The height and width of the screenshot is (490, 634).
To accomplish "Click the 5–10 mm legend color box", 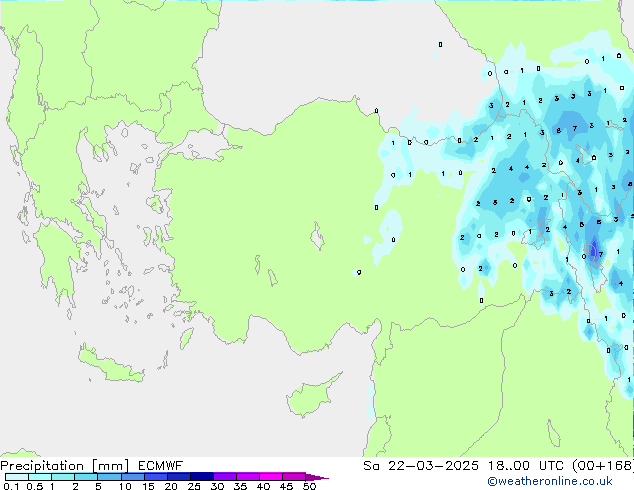I will point(109,477).
